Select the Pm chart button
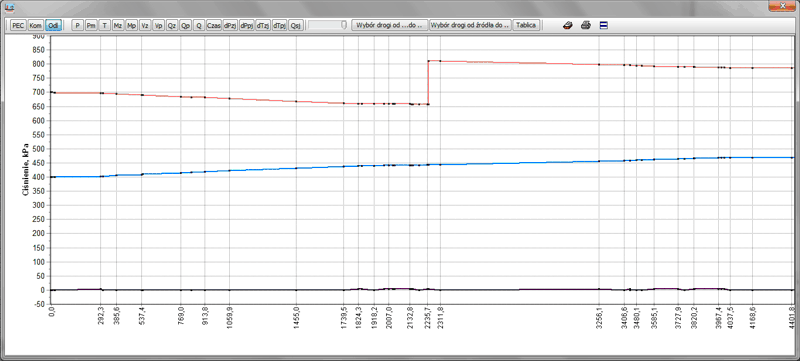The height and width of the screenshot is (361, 800). pyautogui.click(x=91, y=25)
